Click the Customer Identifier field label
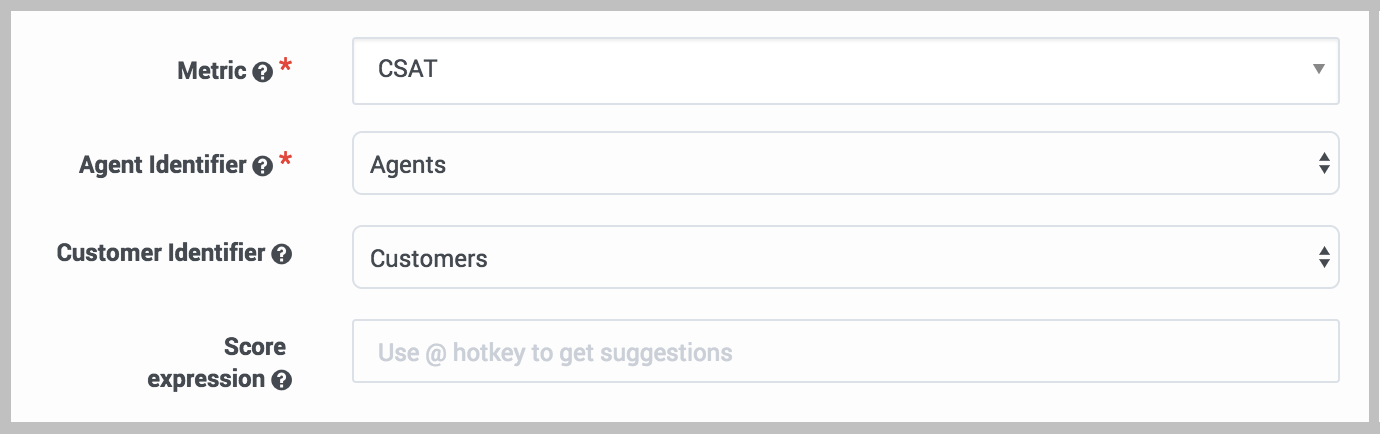 [161, 253]
